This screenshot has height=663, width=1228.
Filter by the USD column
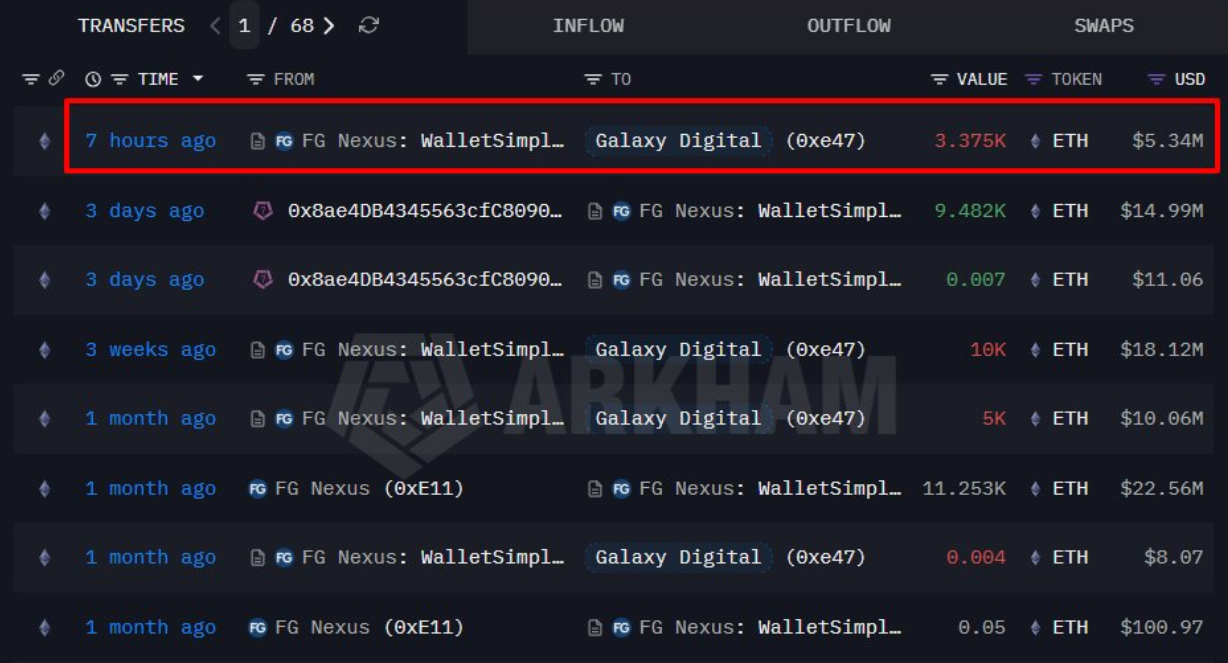click(x=1157, y=79)
